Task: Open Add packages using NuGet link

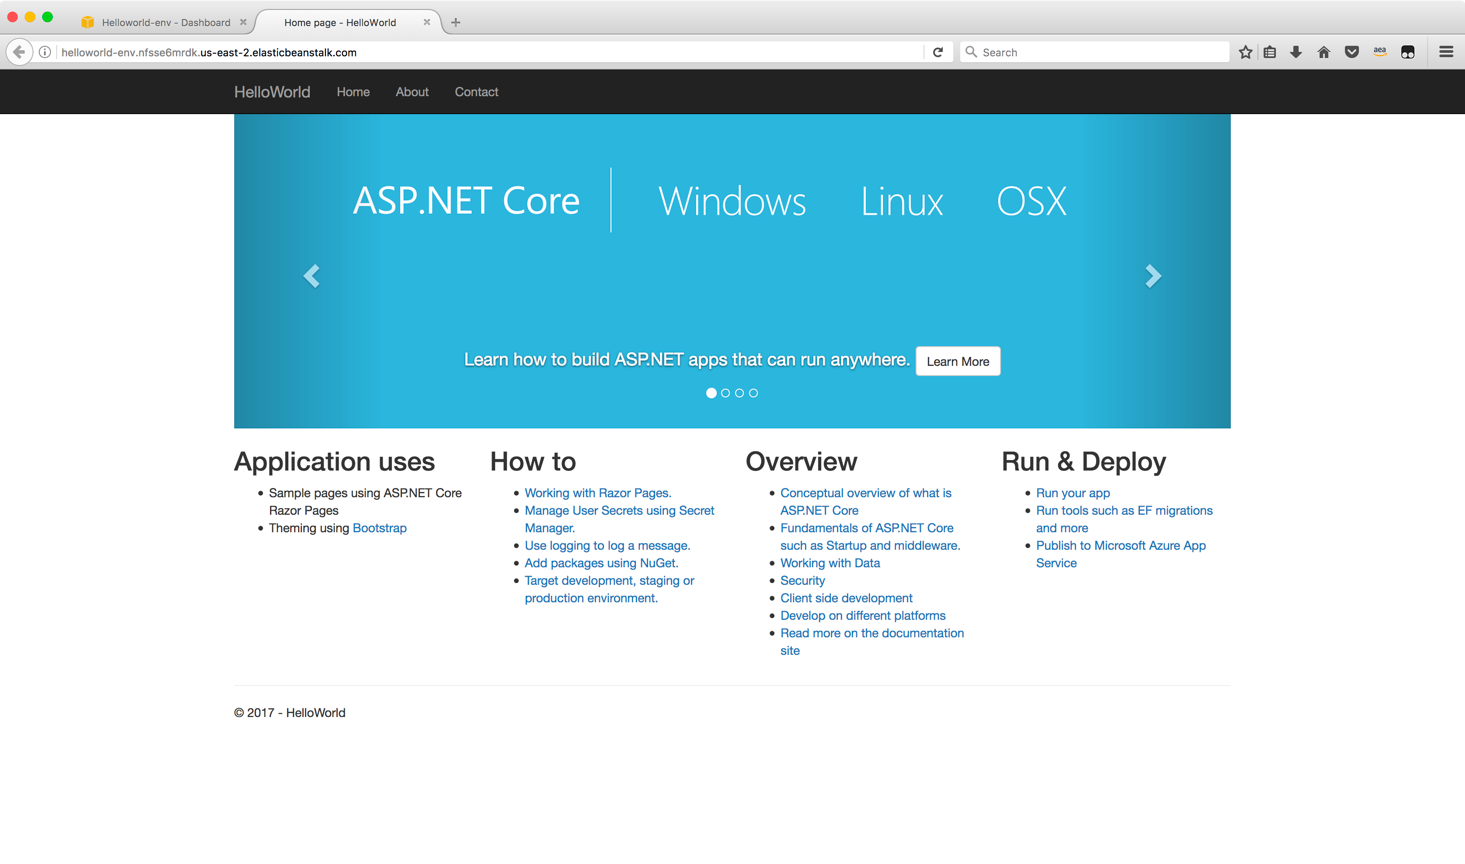Action: [601, 563]
